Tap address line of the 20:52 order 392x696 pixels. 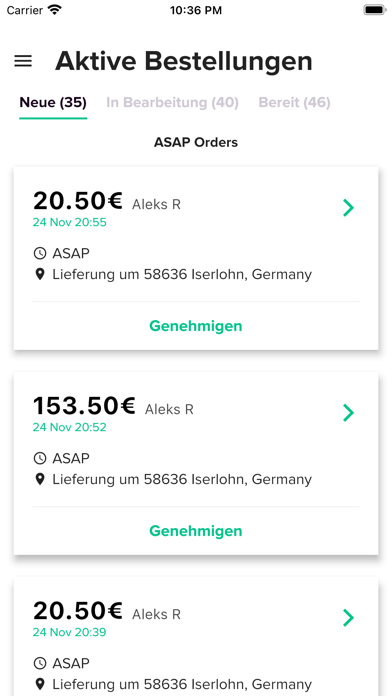(x=182, y=479)
